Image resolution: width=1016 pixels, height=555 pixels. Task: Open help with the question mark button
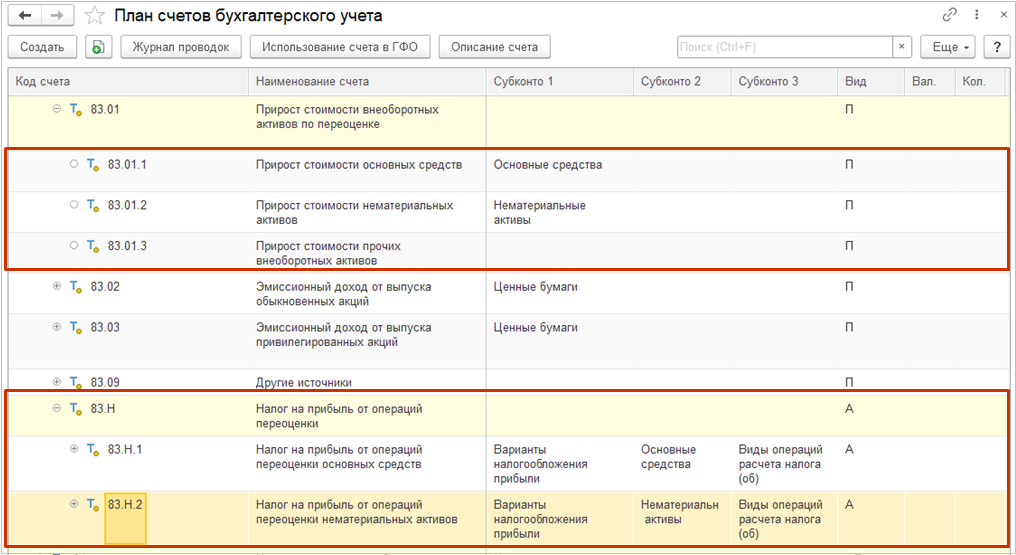[x=996, y=47]
